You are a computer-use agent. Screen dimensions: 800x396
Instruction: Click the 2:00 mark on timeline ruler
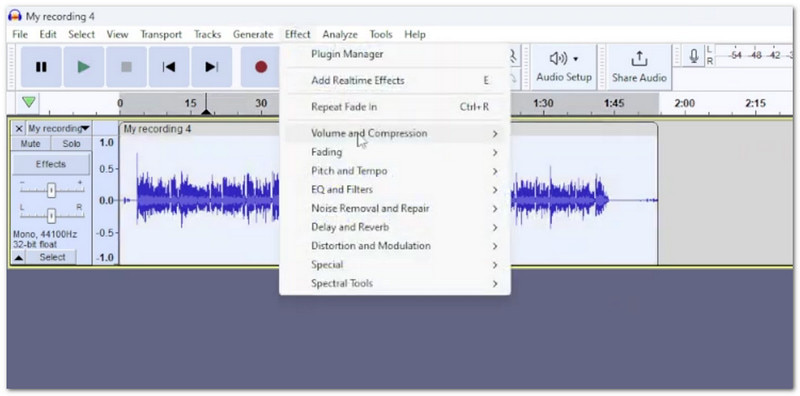coord(684,104)
